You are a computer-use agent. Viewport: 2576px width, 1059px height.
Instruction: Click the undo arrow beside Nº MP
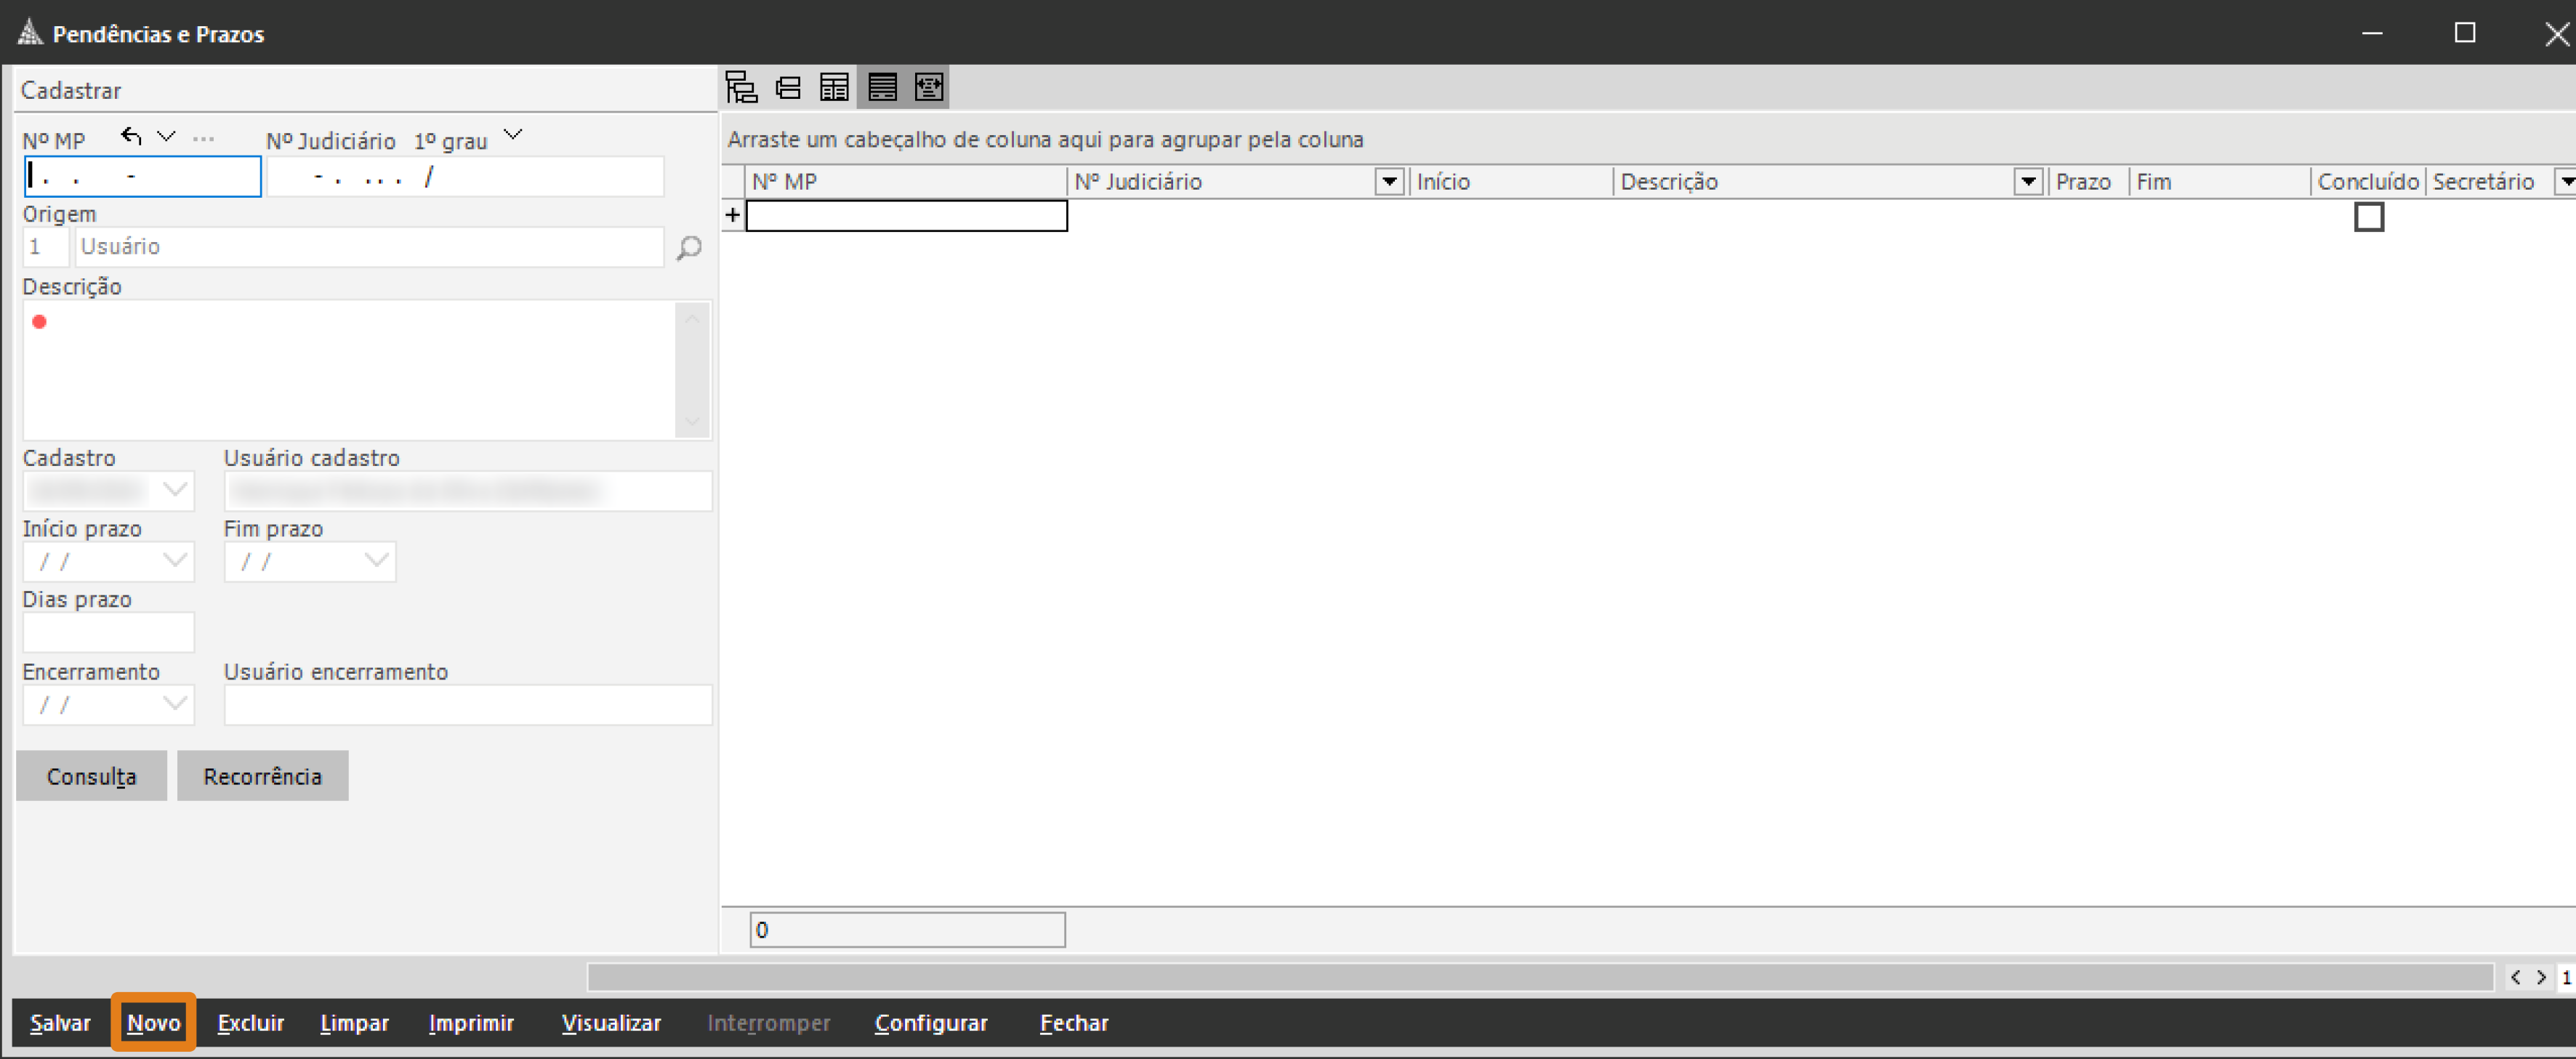tap(131, 136)
